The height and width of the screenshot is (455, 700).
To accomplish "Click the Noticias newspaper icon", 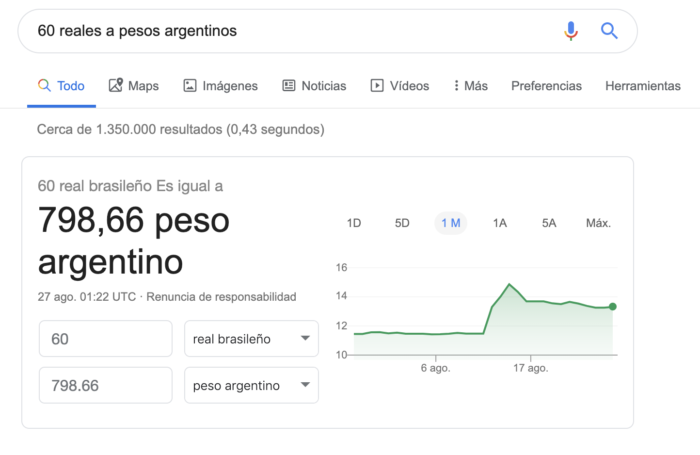I will coord(289,86).
